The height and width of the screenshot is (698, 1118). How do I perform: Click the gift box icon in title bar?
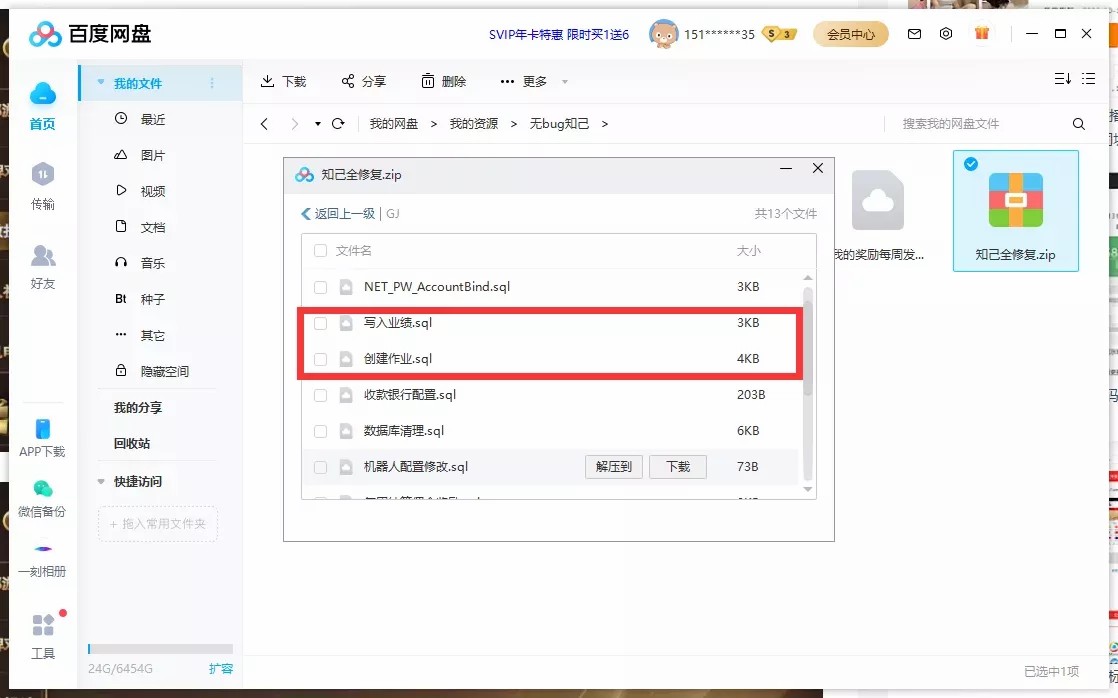pyautogui.click(x=982, y=33)
